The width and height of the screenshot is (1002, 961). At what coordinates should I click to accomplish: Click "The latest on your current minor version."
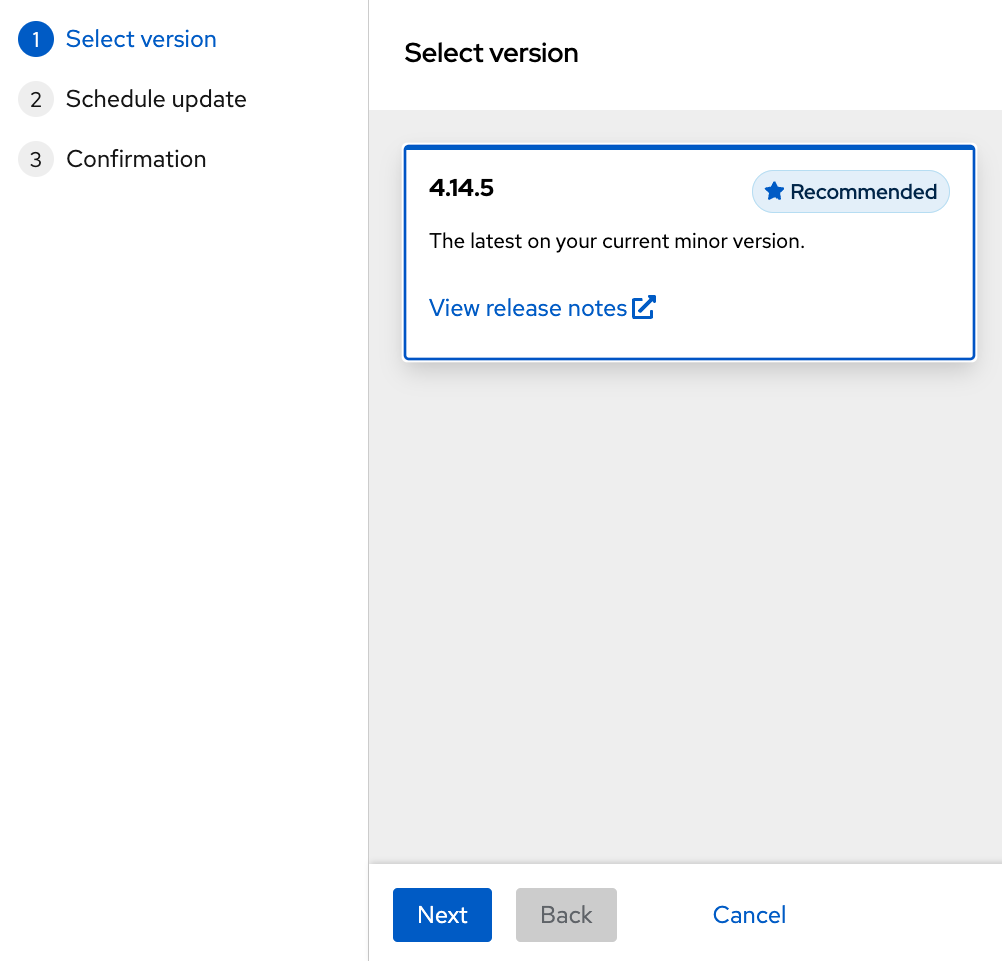point(617,241)
